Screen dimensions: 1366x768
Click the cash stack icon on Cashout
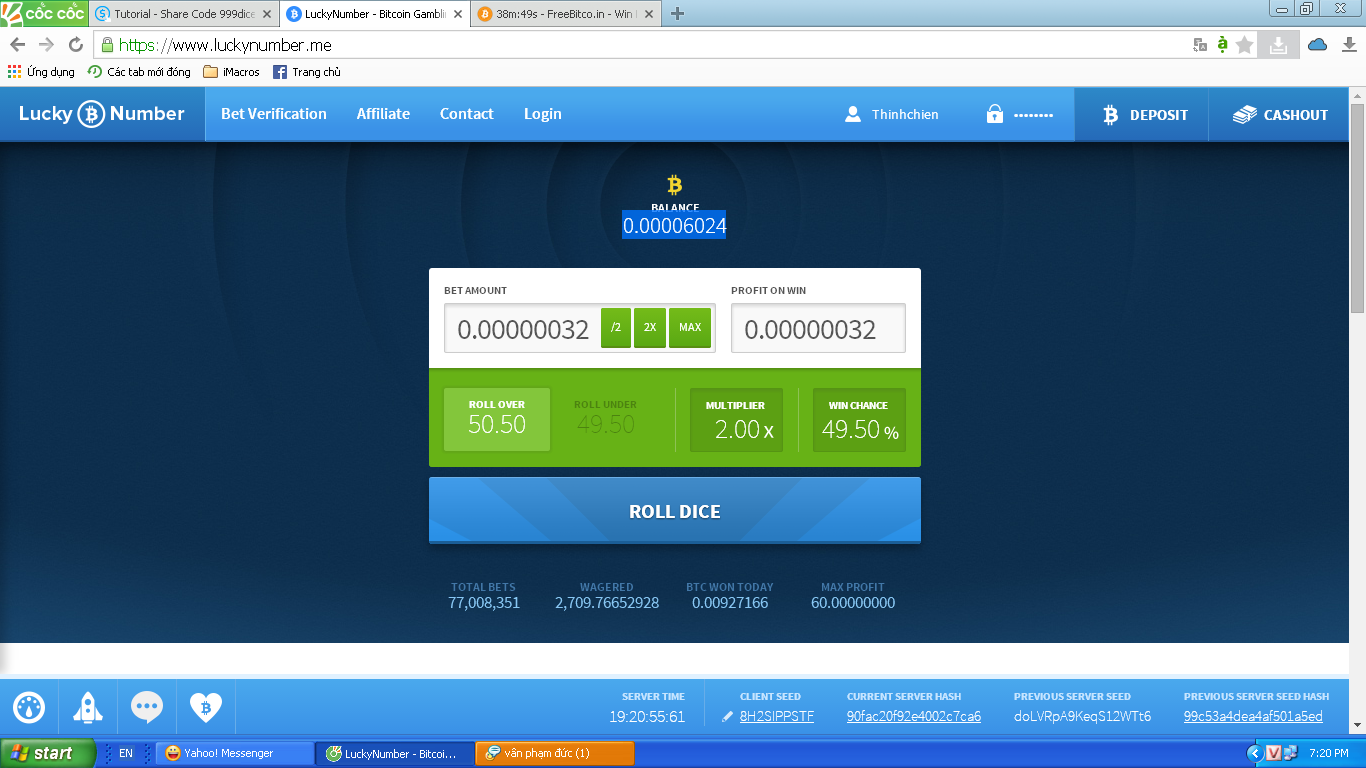(x=1244, y=115)
